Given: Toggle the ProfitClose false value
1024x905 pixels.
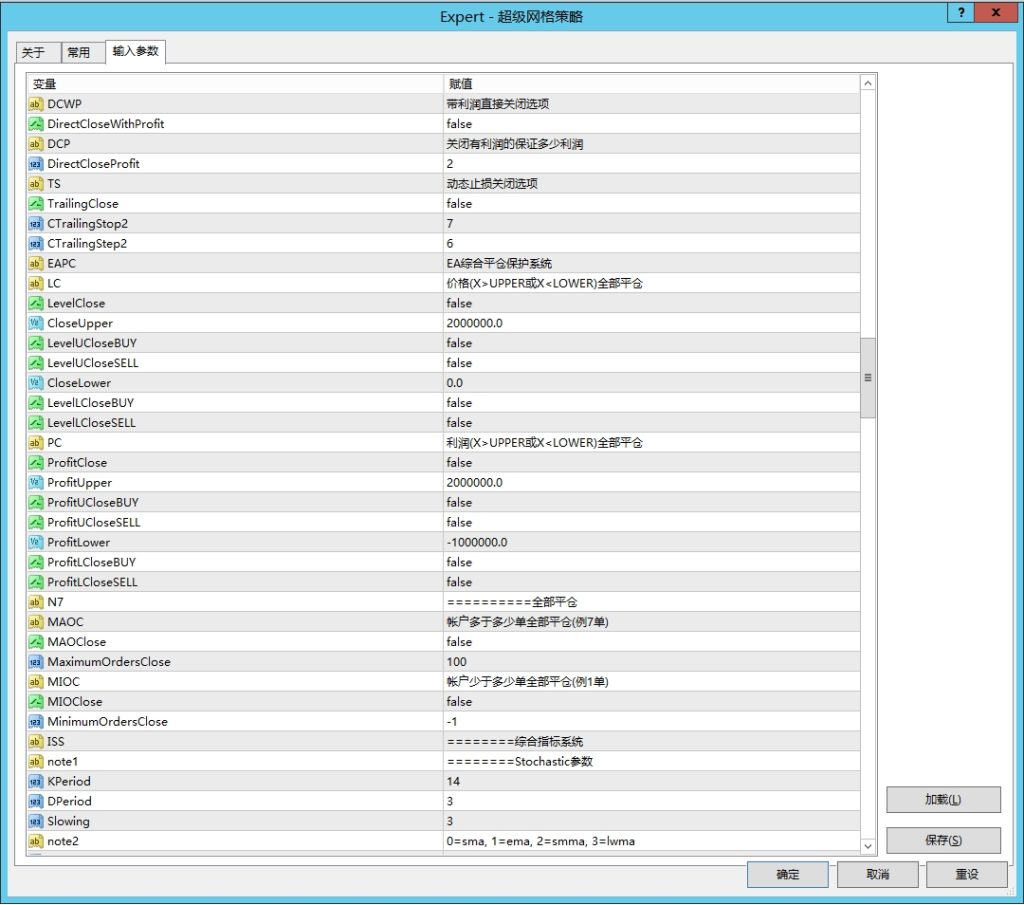Looking at the screenshot, I should pos(460,463).
